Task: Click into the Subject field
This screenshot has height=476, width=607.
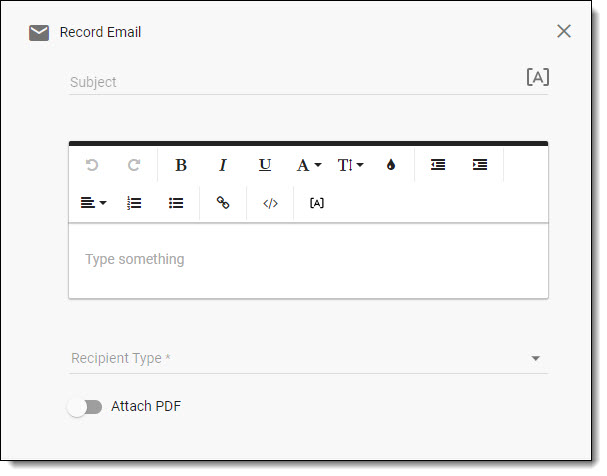Action: [290, 82]
